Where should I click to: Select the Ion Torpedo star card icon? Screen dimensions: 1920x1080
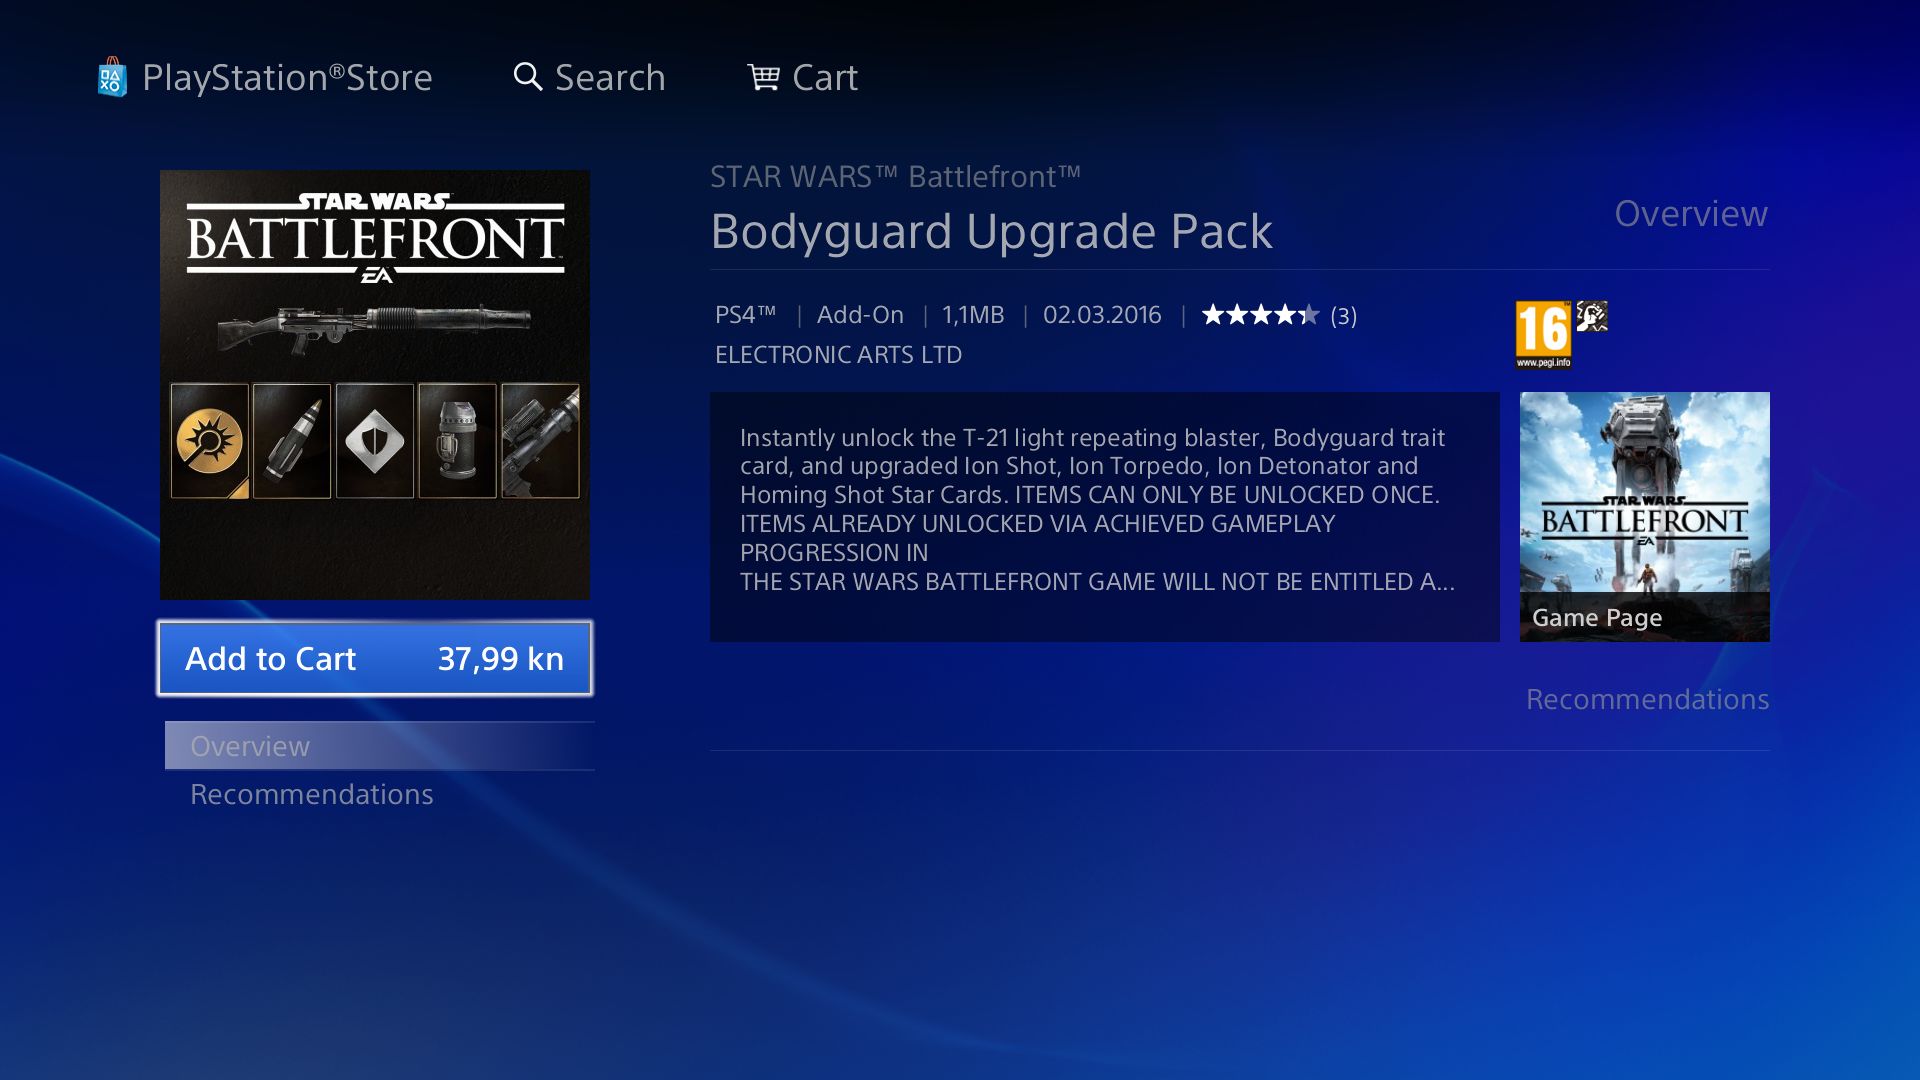click(x=292, y=441)
